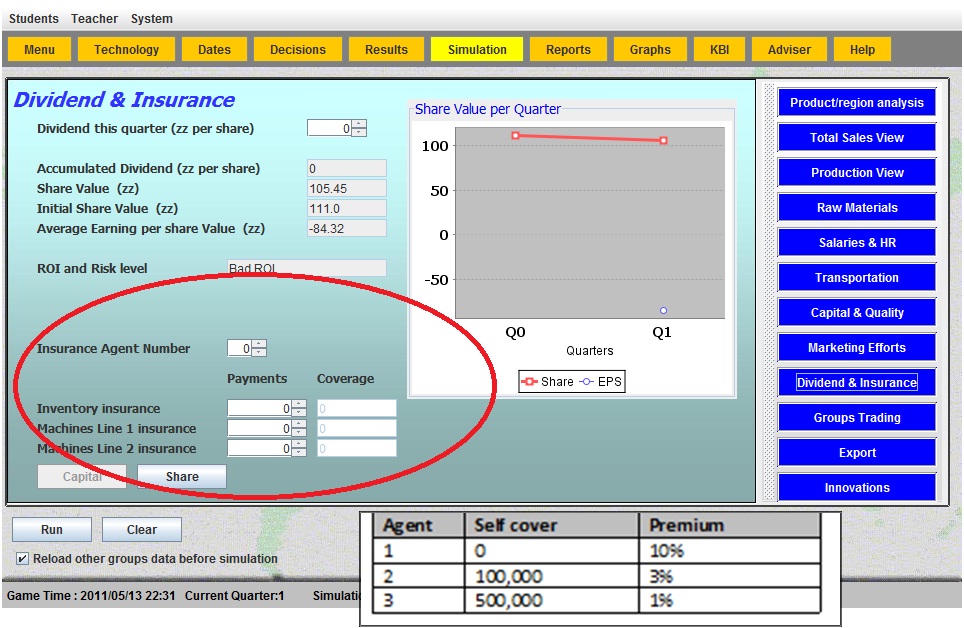Click the Run button
964x628 pixels.
52,530
